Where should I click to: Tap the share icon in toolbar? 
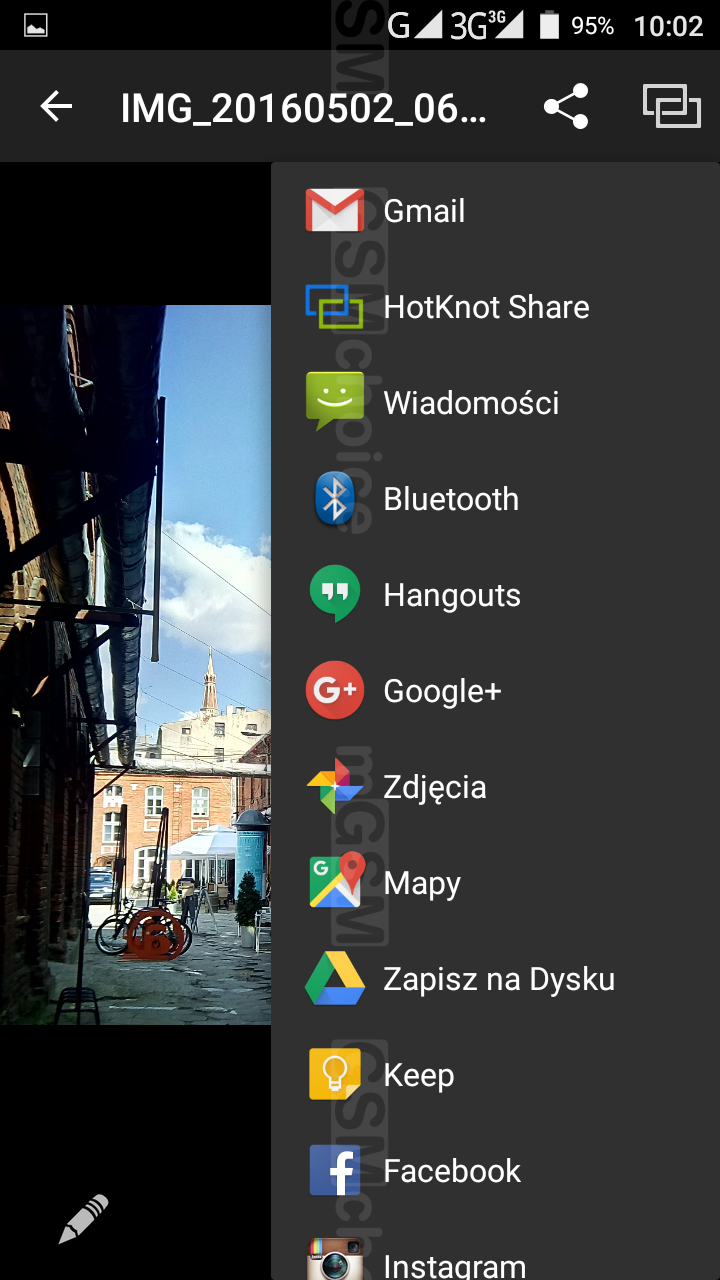coord(565,107)
